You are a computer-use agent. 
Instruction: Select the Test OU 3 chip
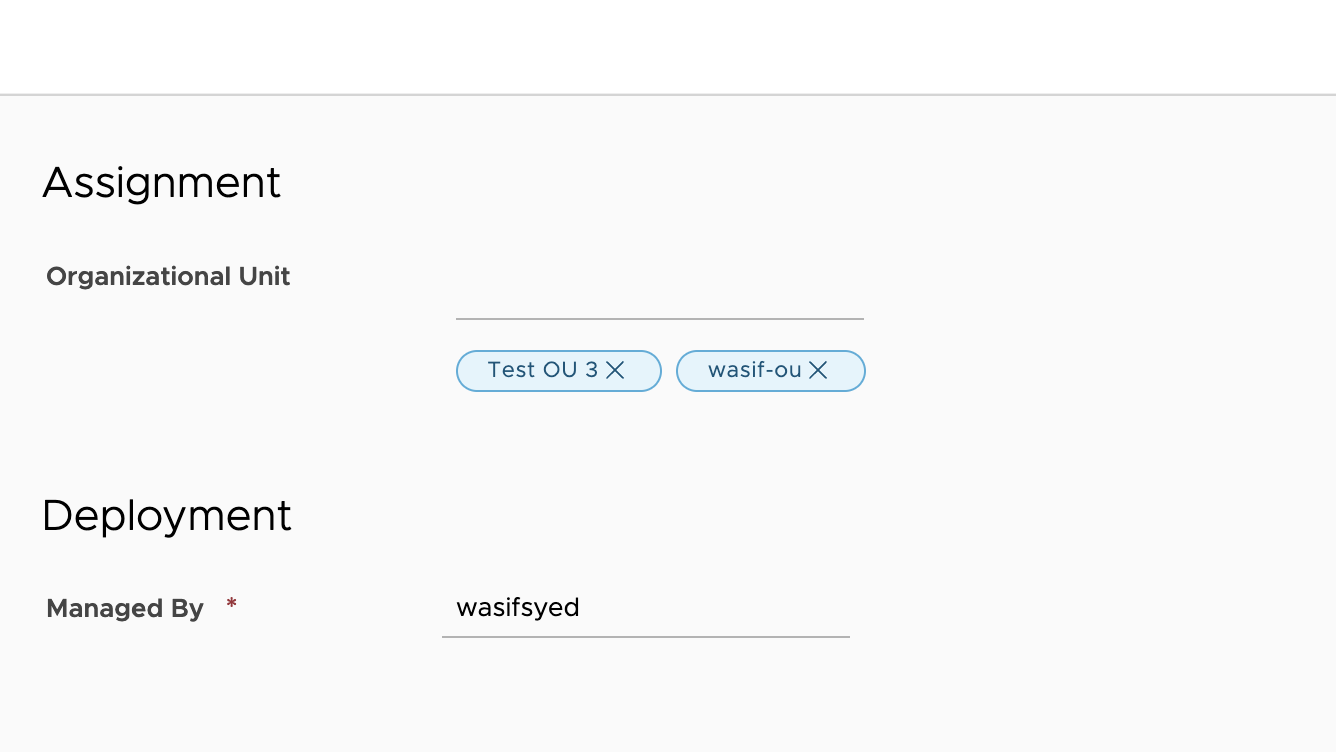(545, 370)
